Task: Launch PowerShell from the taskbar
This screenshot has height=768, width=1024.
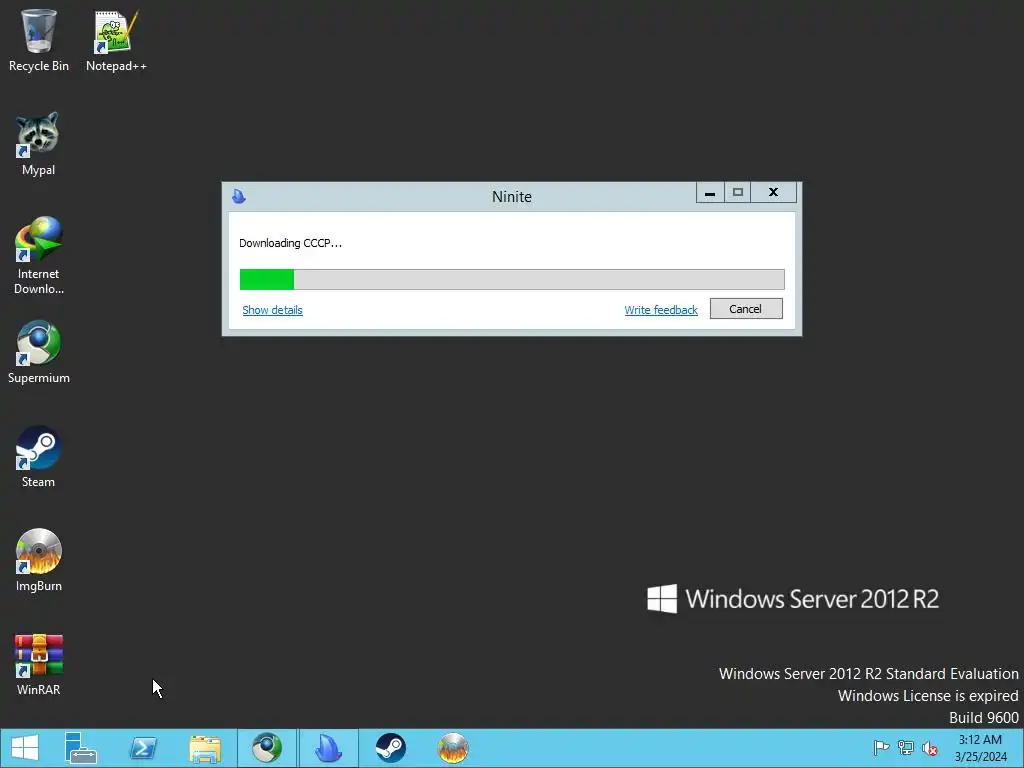Action: pos(143,748)
